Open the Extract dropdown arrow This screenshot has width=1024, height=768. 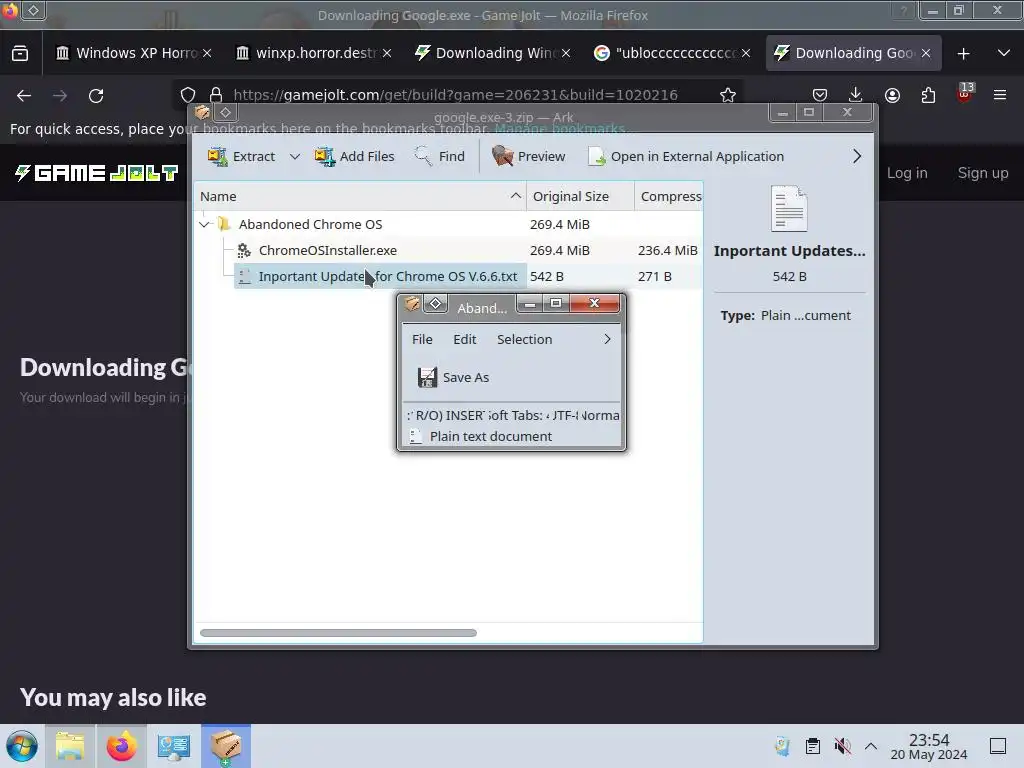coord(295,157)
